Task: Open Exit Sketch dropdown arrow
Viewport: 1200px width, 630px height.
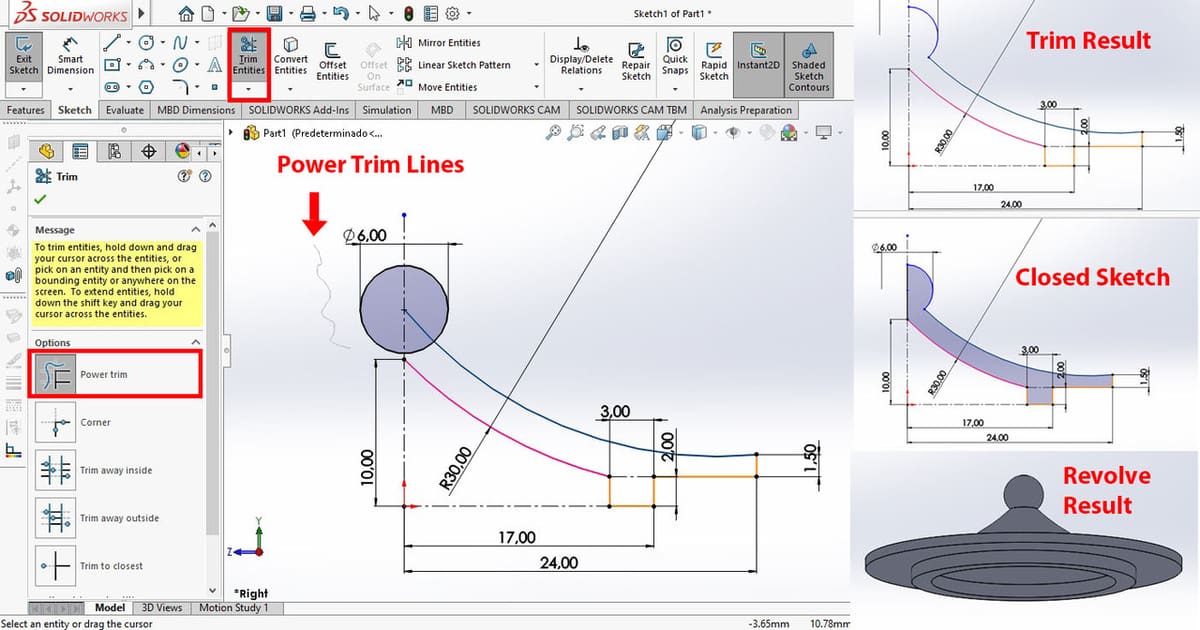Action: [x=24, y=89]
